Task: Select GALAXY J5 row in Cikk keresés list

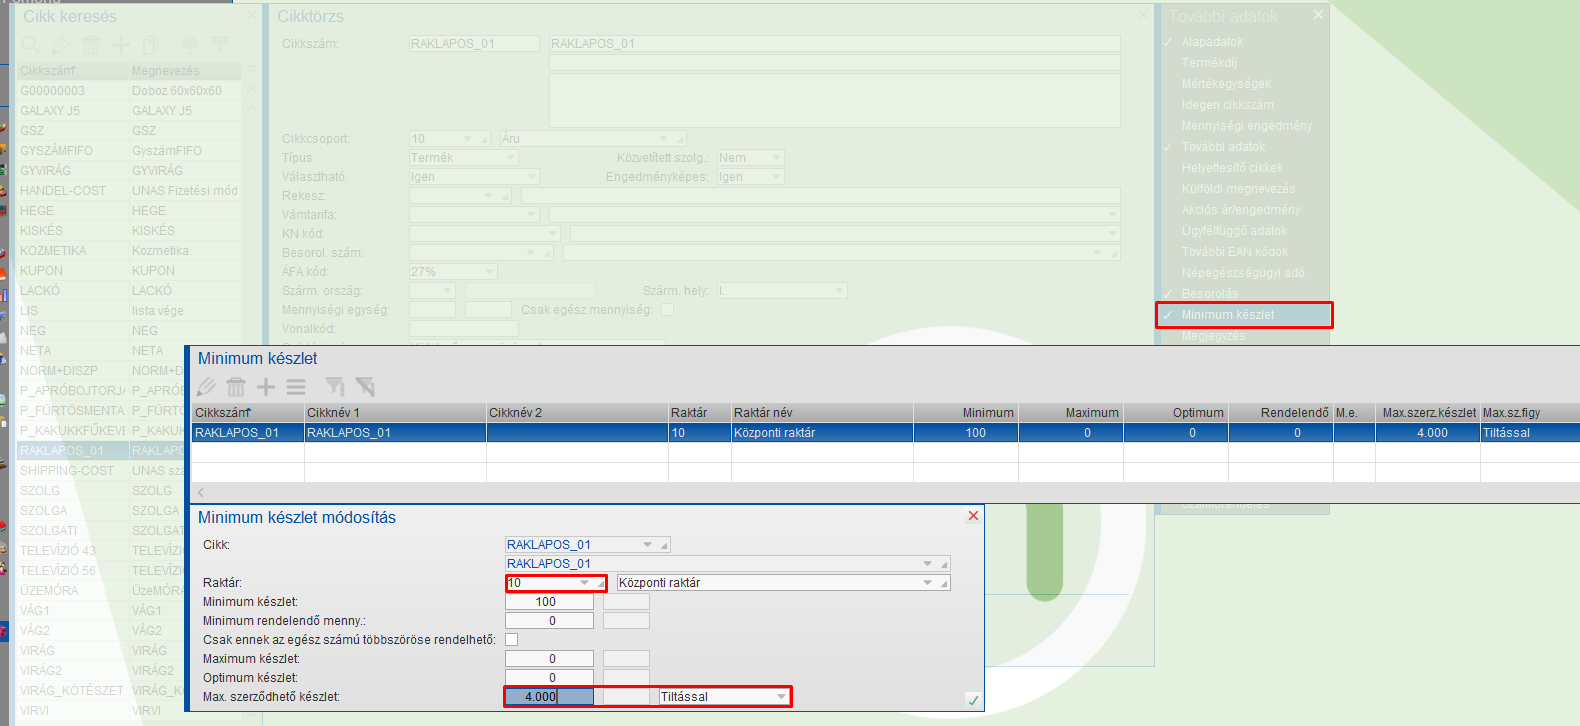Action: [x=129, y=111]
